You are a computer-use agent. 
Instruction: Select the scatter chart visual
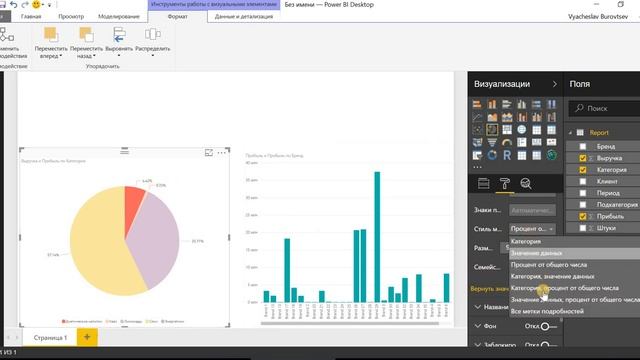(x=477, y=130)
